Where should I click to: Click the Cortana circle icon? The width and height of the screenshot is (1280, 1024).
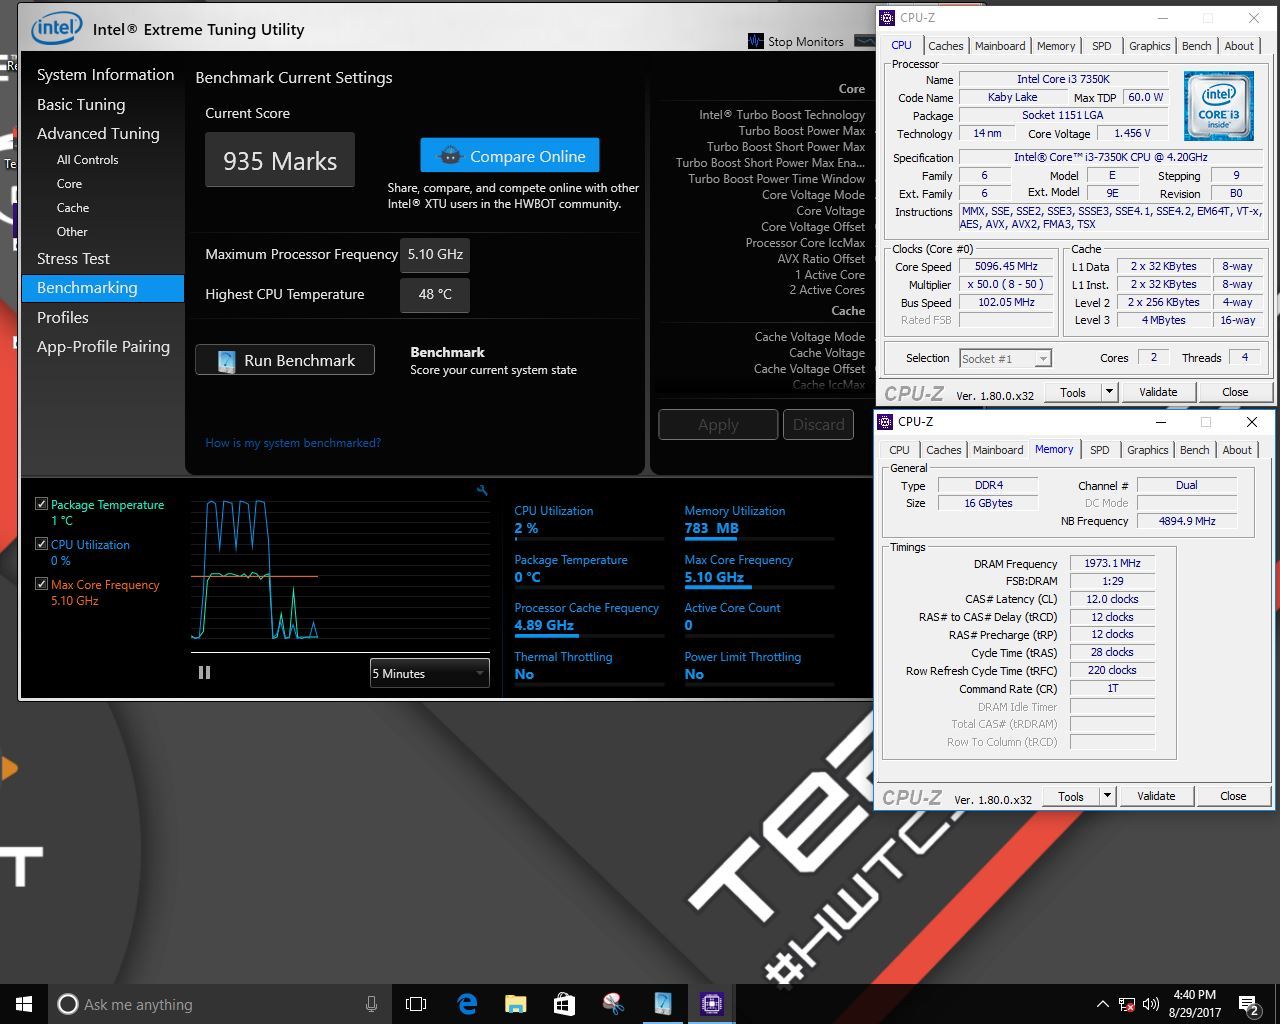pyautogui.click(x=68, y=1004)
